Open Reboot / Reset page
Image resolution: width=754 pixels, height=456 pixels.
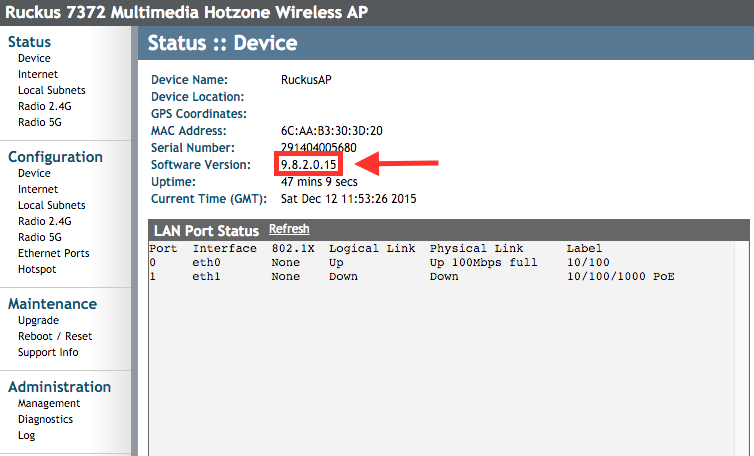tap(55, 336)
